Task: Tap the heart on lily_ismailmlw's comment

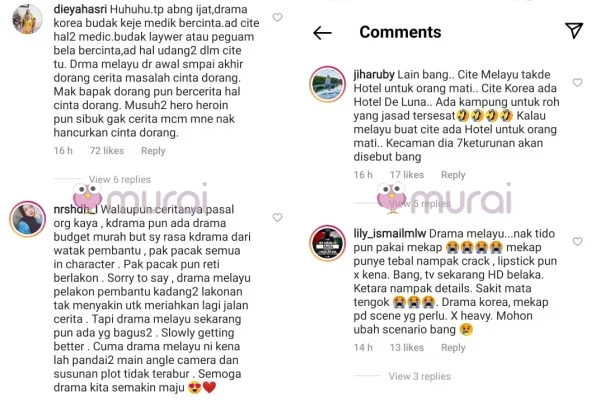Action: click(577, 242)
